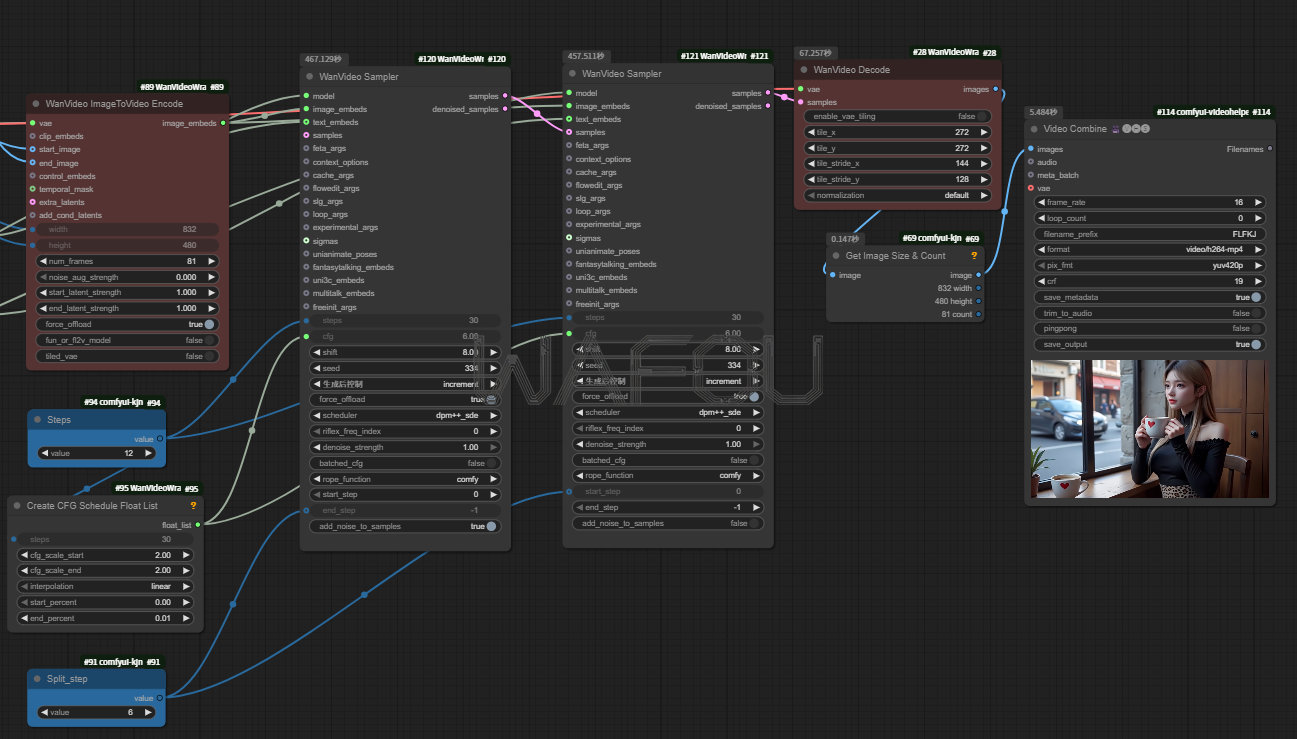
Task: Collapse the WanVideo Decode node via title dot
Action: [804, 70]
